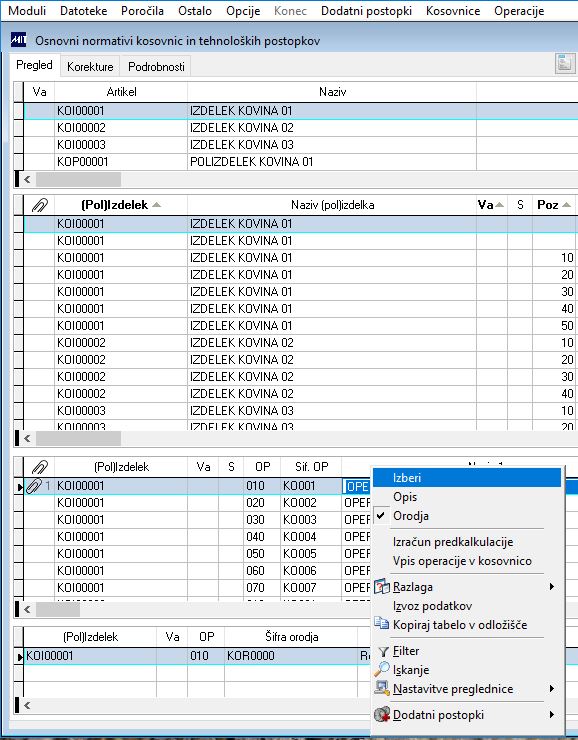The height and width of the screenshot is (740, 578).
Task: Click Izračun predkalkulacije entry
Action: click(x=452, y=542)
